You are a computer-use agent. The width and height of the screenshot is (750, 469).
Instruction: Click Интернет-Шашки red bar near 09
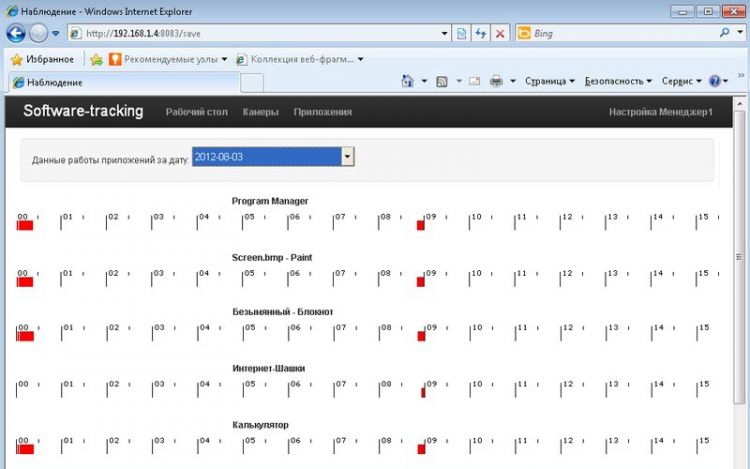point(423,393)
